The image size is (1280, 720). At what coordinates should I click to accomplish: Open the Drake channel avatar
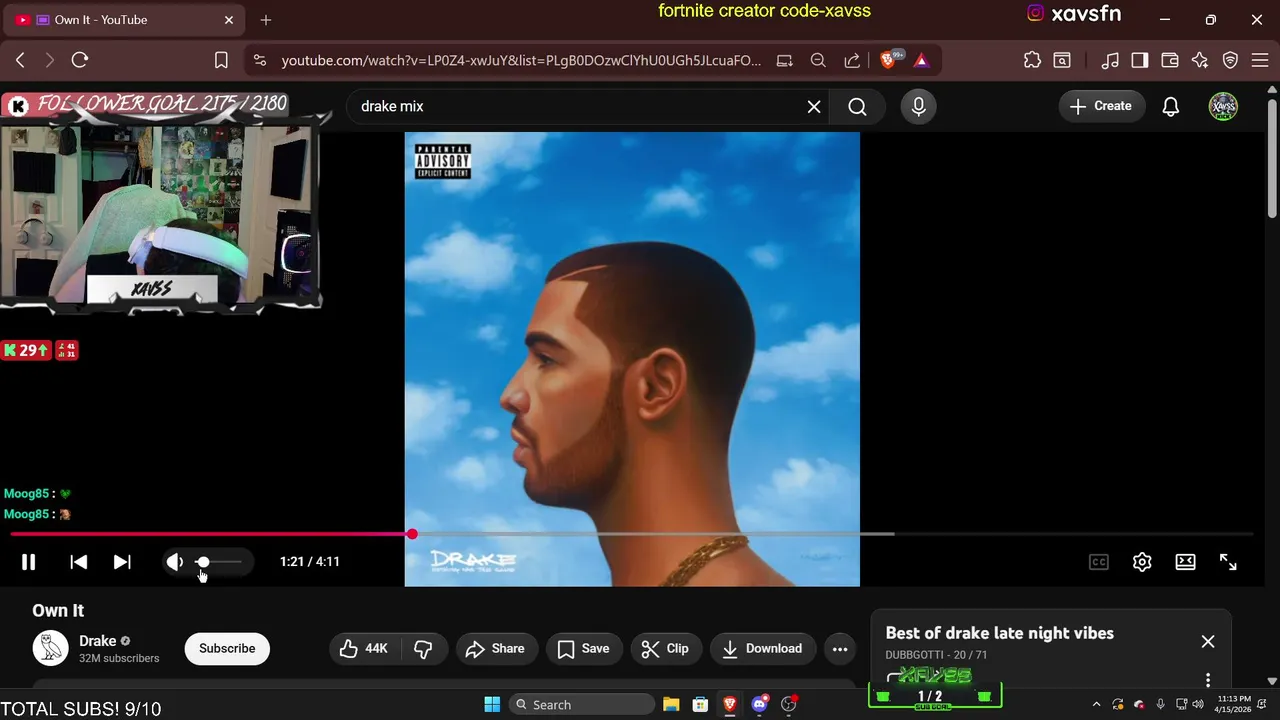50,649
